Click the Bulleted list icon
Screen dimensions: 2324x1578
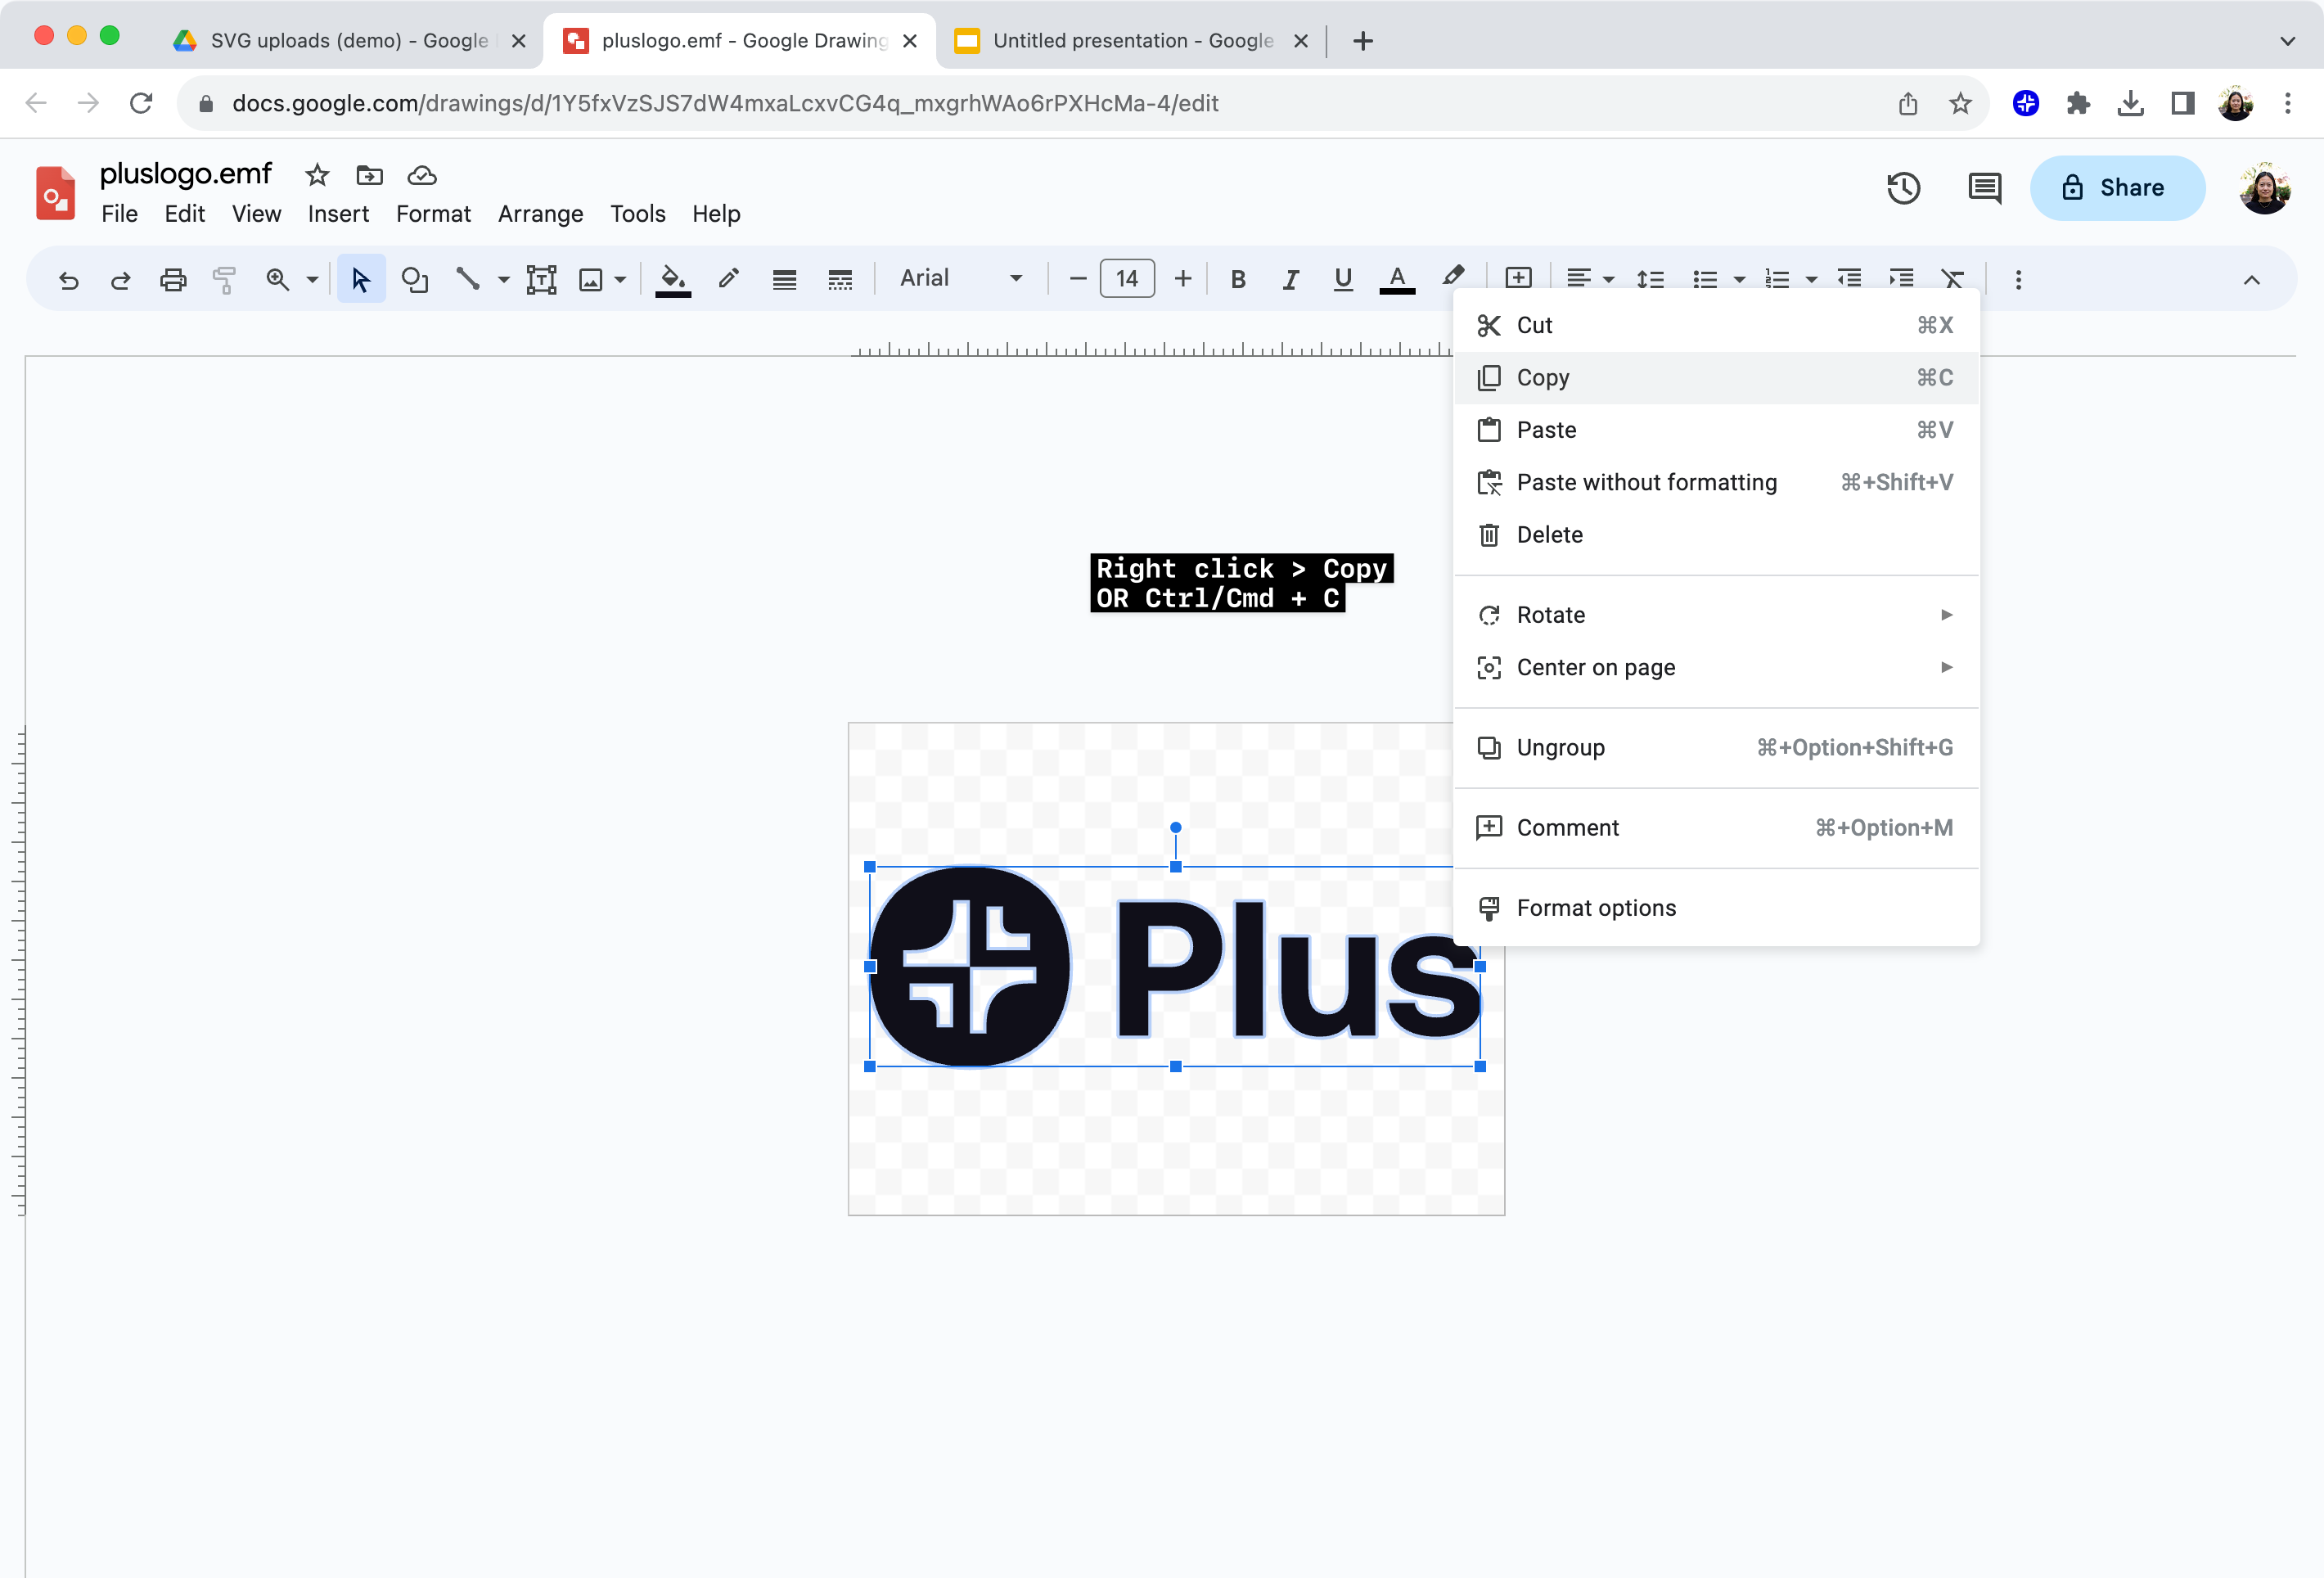click(1705, 280)
